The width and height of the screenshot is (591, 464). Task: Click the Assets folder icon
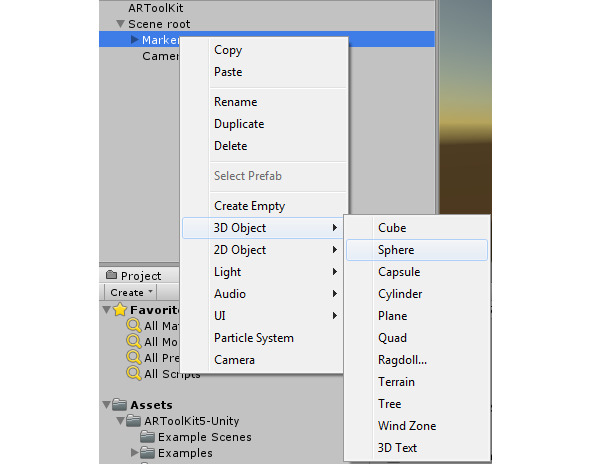[x=119, y=404]
